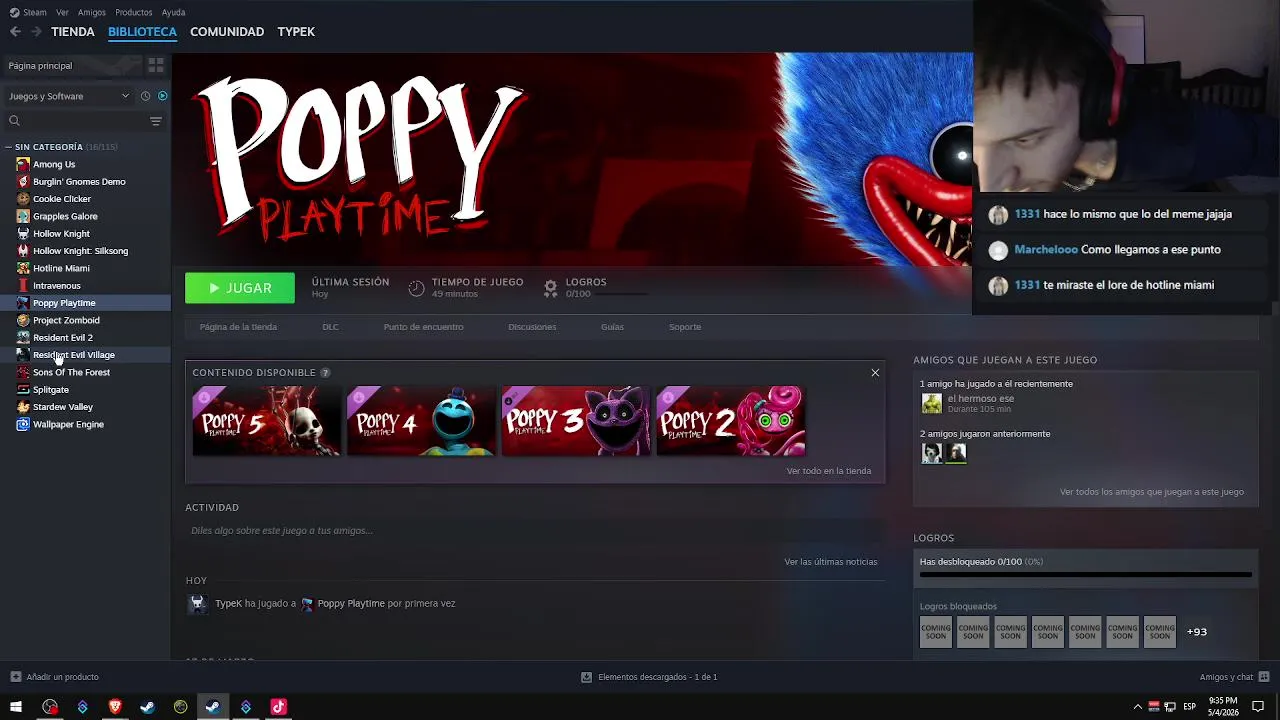Toggle ready-to-play filter icon
1280x720 pixels.
click(x=163, y=96)
